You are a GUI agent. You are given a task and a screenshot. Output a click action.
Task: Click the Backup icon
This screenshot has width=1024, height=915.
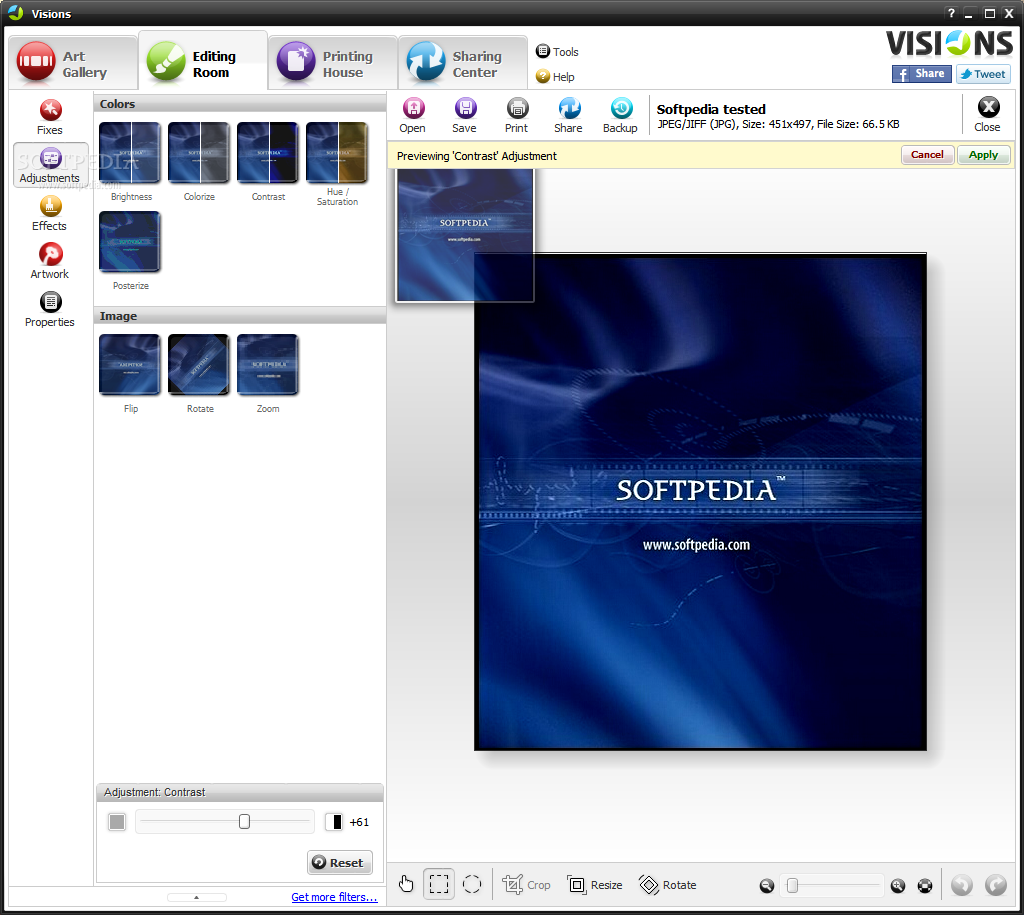click(x=620, y=115)
